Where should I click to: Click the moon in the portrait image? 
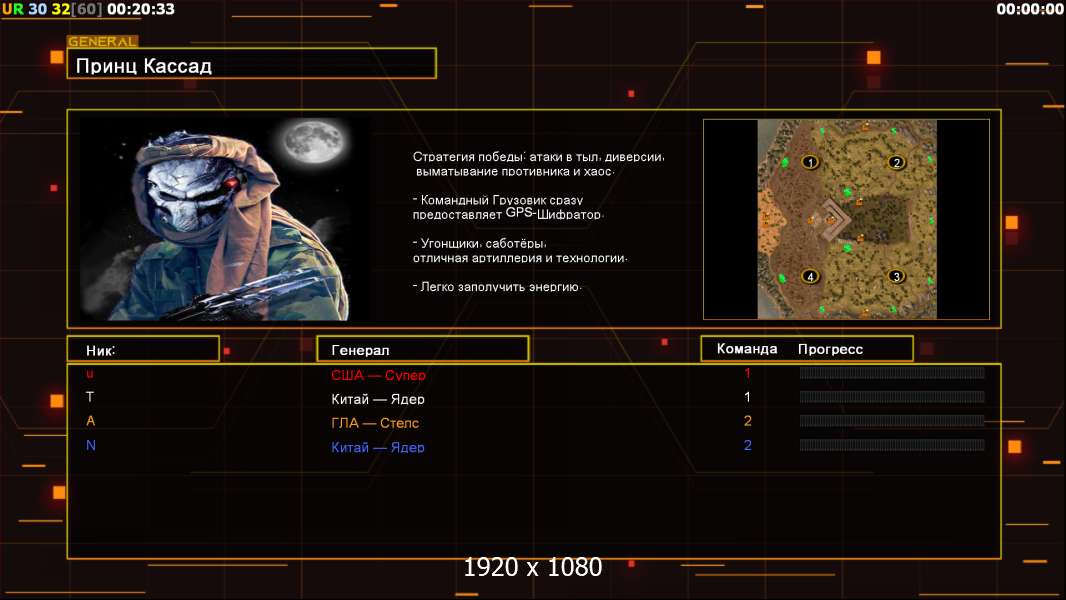point(314,141)
